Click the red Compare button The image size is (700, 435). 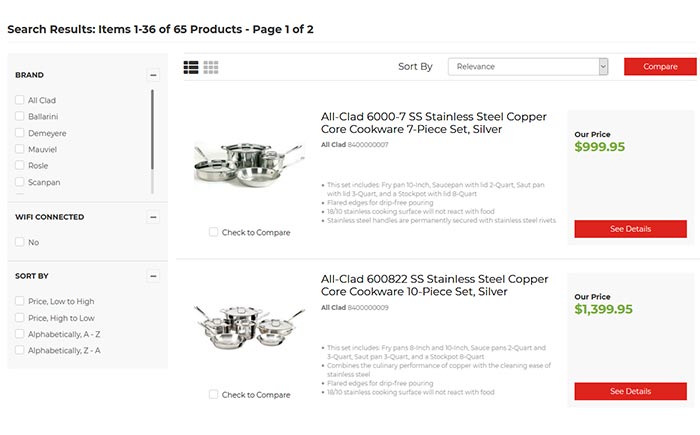click(660, 67)
